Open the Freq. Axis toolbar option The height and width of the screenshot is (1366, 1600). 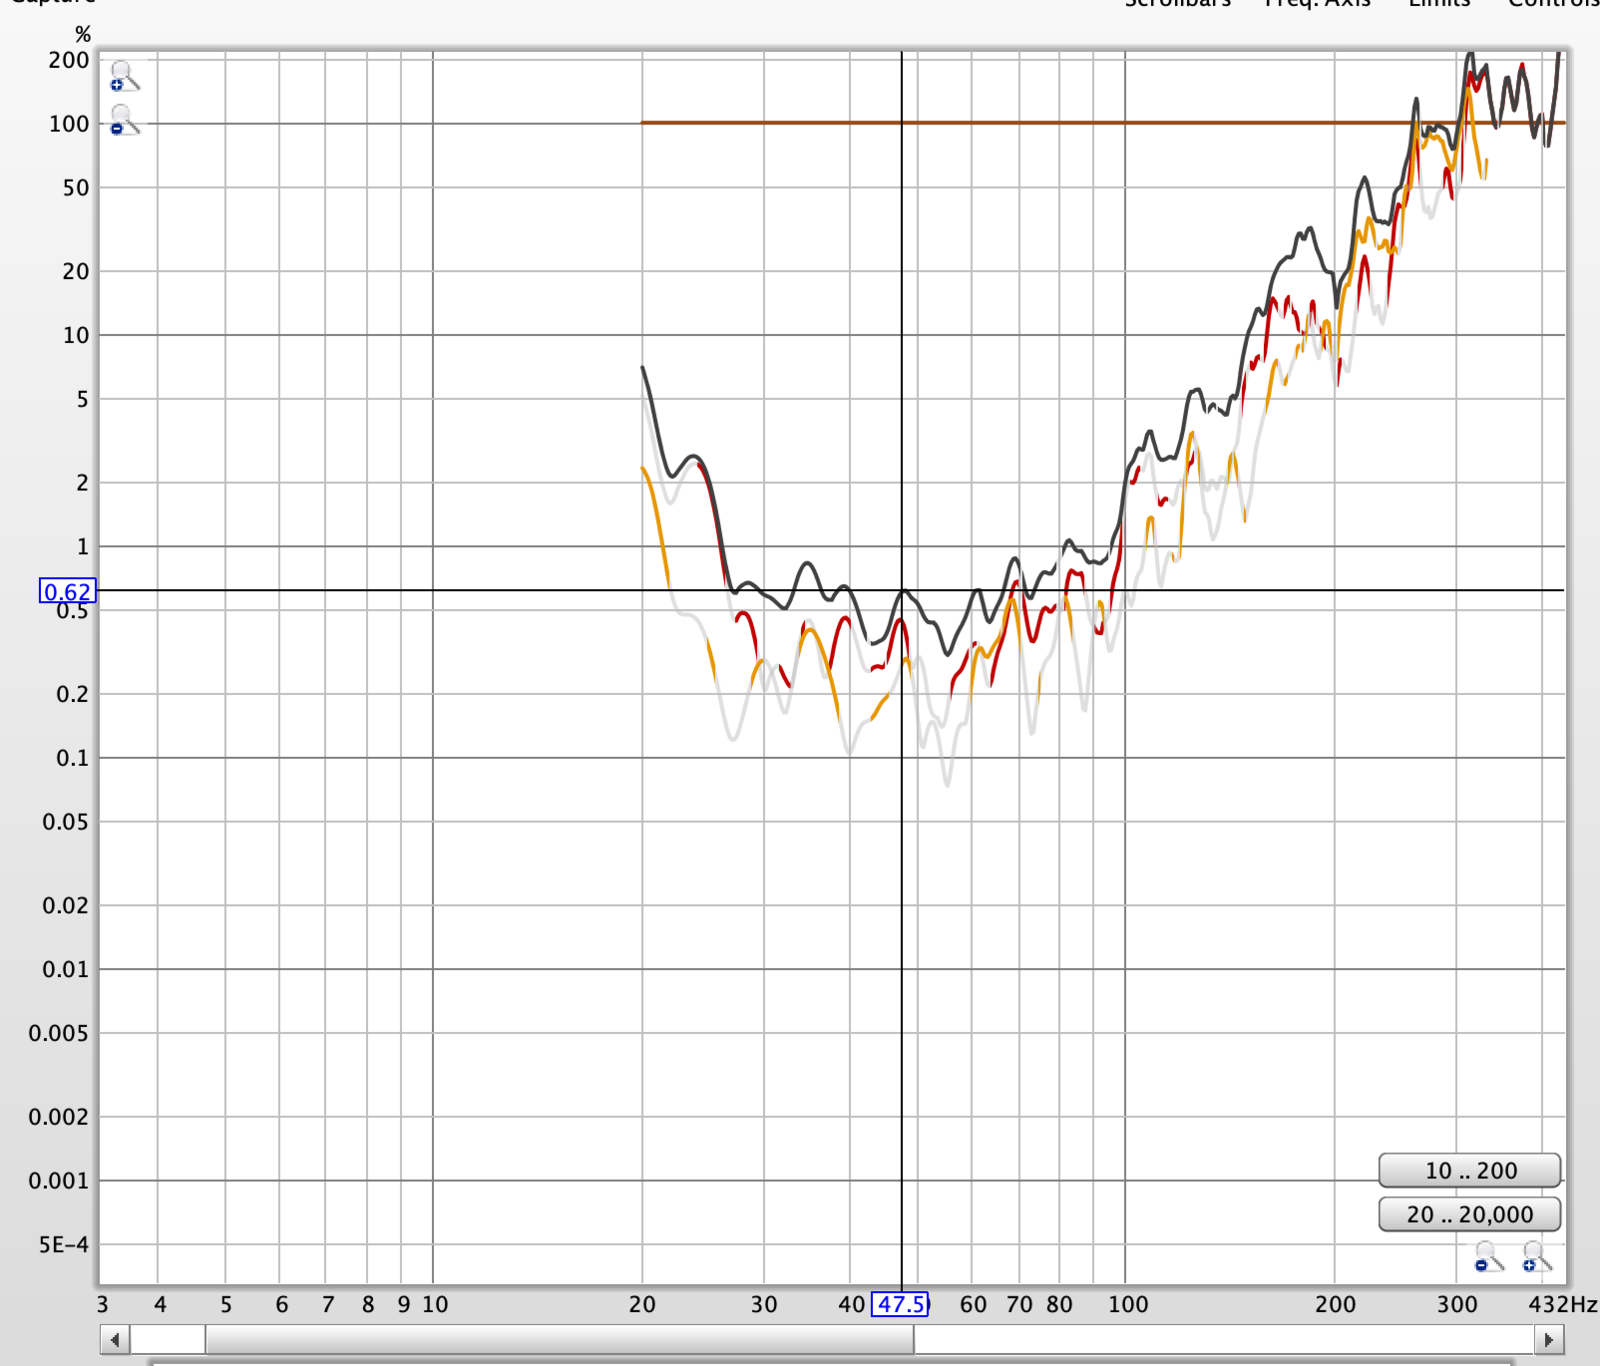click(1317, 4)
